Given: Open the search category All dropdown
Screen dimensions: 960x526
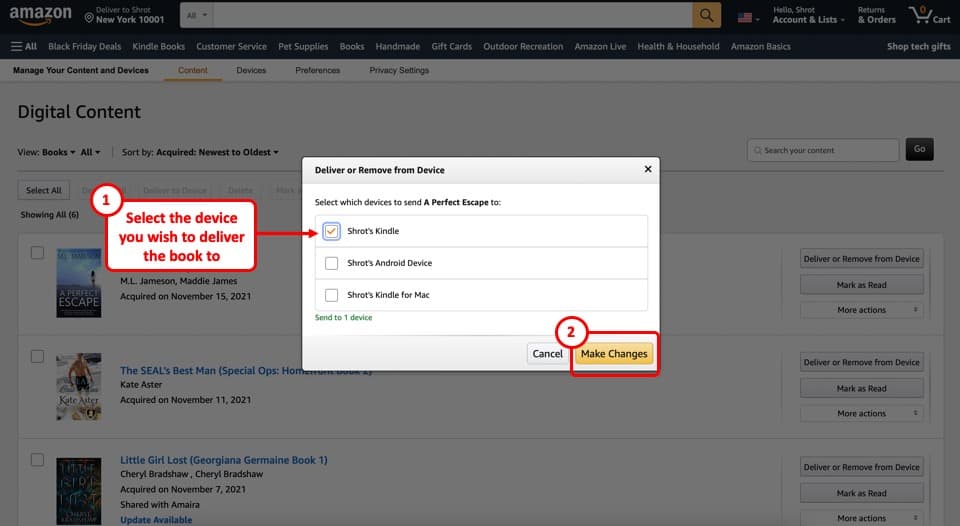Looking at the screenshot, I should [197, 15].
